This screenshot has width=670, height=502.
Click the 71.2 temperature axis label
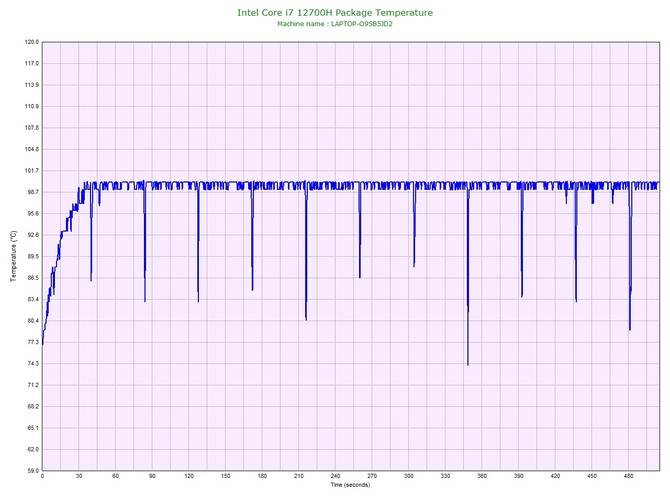[x=33, y=385]
